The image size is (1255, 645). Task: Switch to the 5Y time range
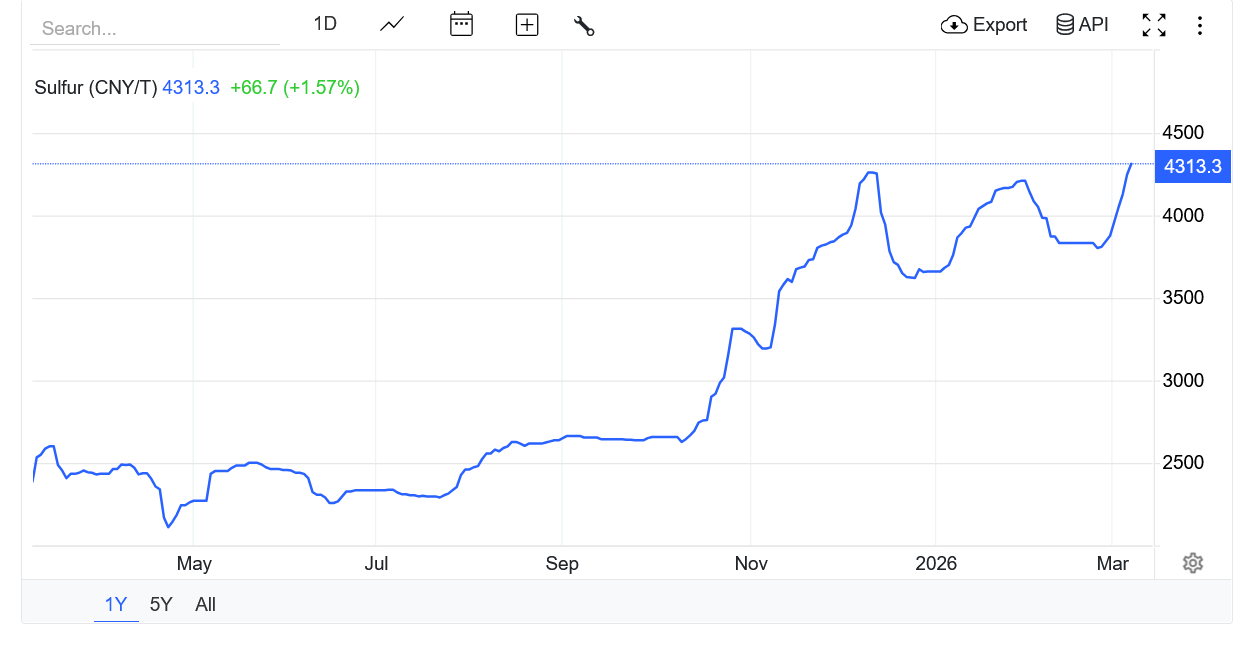161,604
